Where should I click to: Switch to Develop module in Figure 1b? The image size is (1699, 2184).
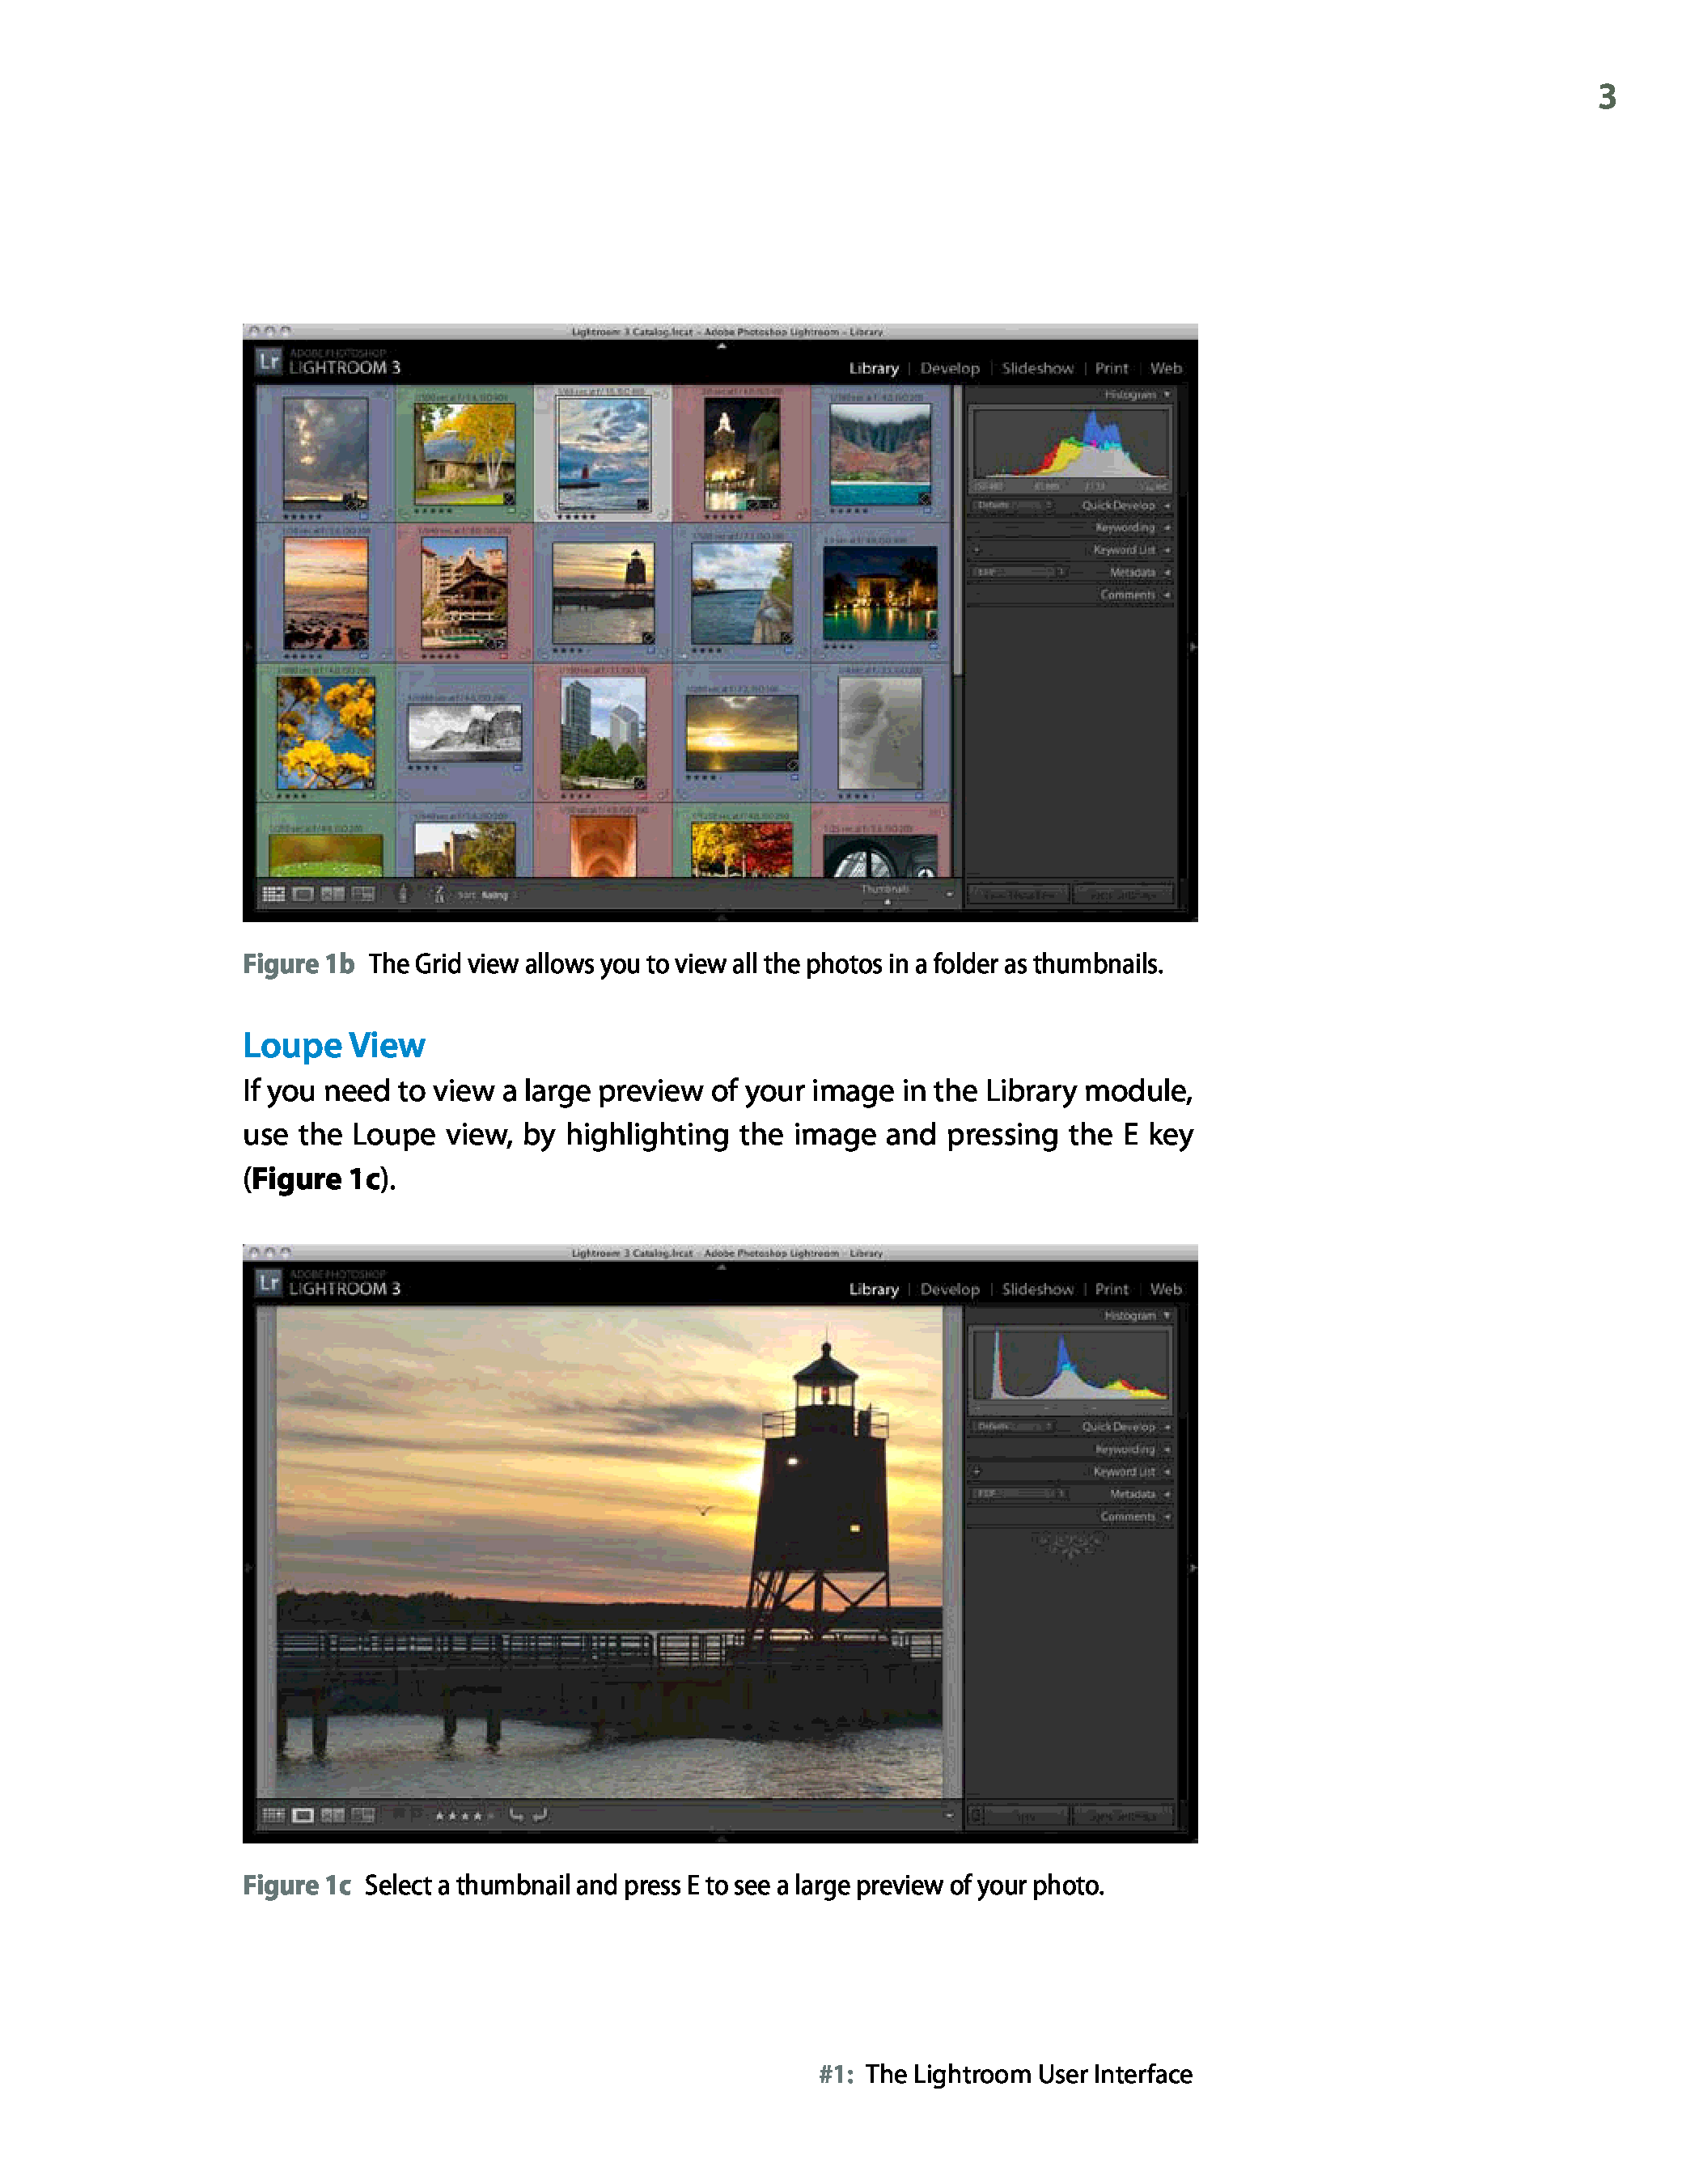click(x=950, y=369)
